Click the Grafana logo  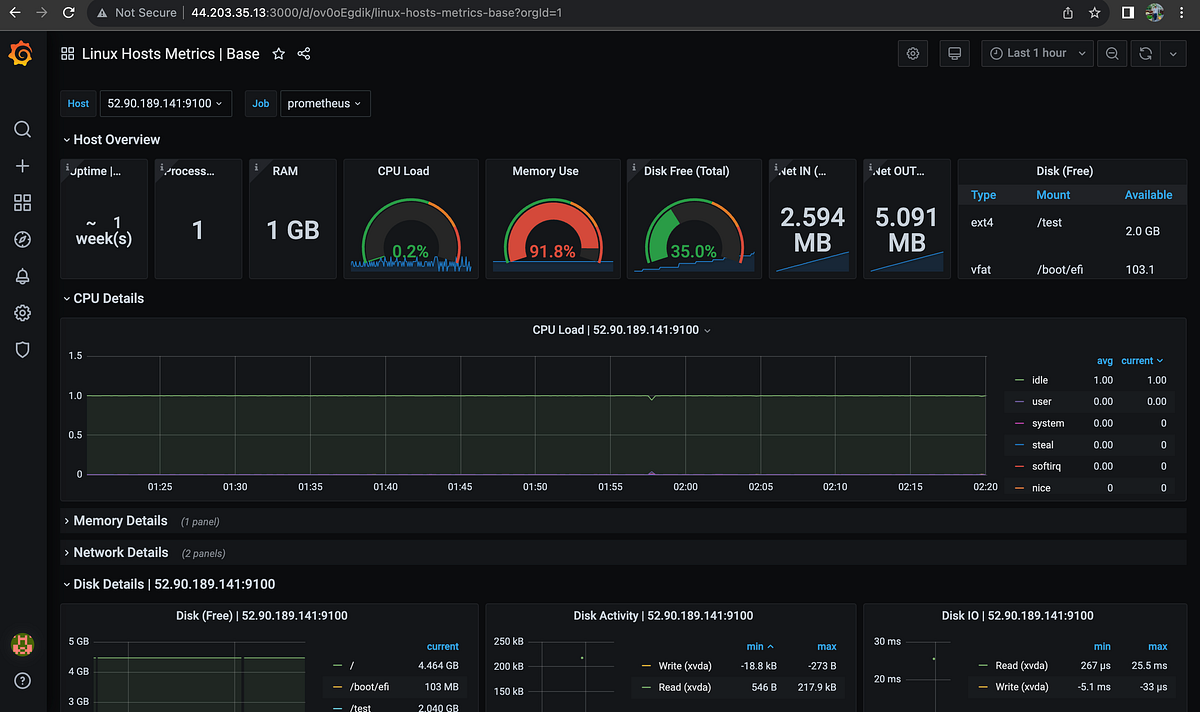coord(21,53)
